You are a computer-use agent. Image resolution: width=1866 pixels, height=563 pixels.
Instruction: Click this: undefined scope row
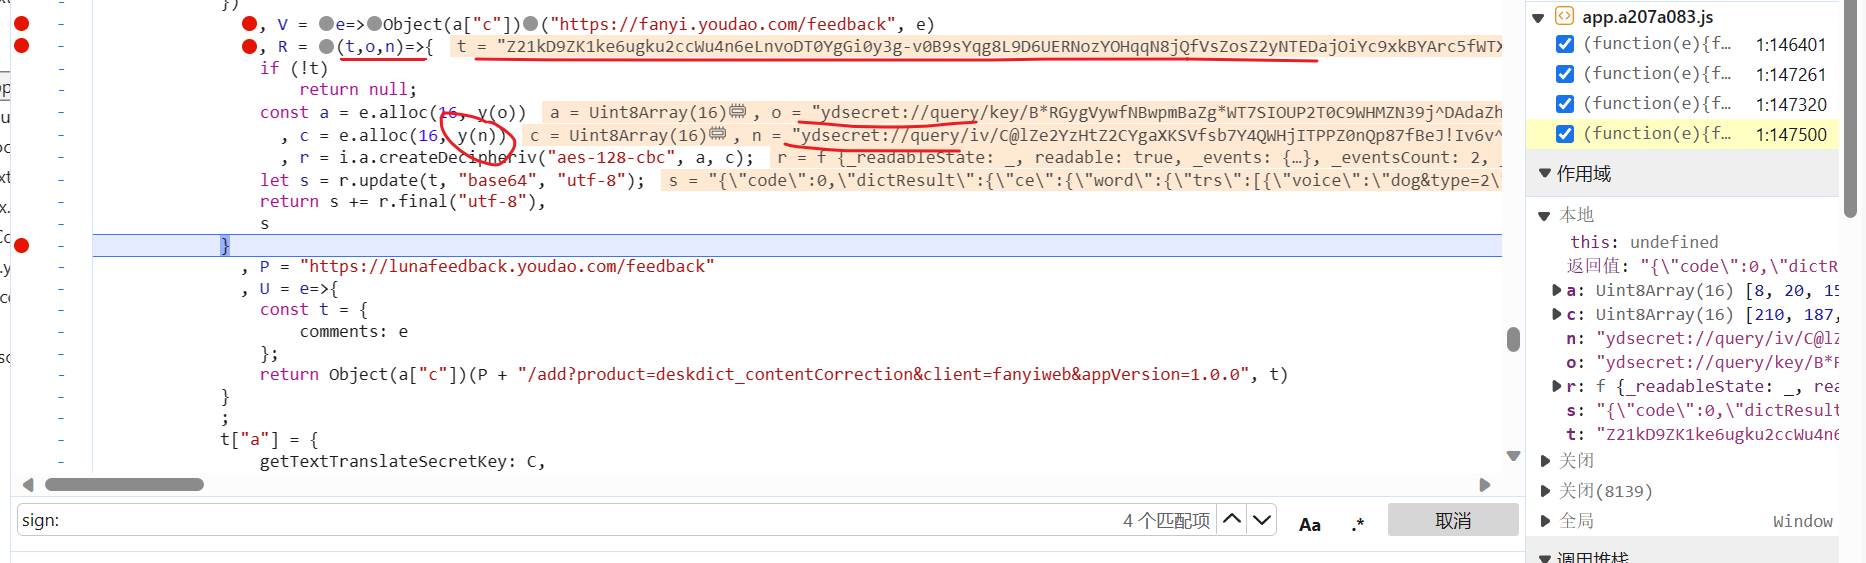pyautogui.click(x=1644, y=242)
